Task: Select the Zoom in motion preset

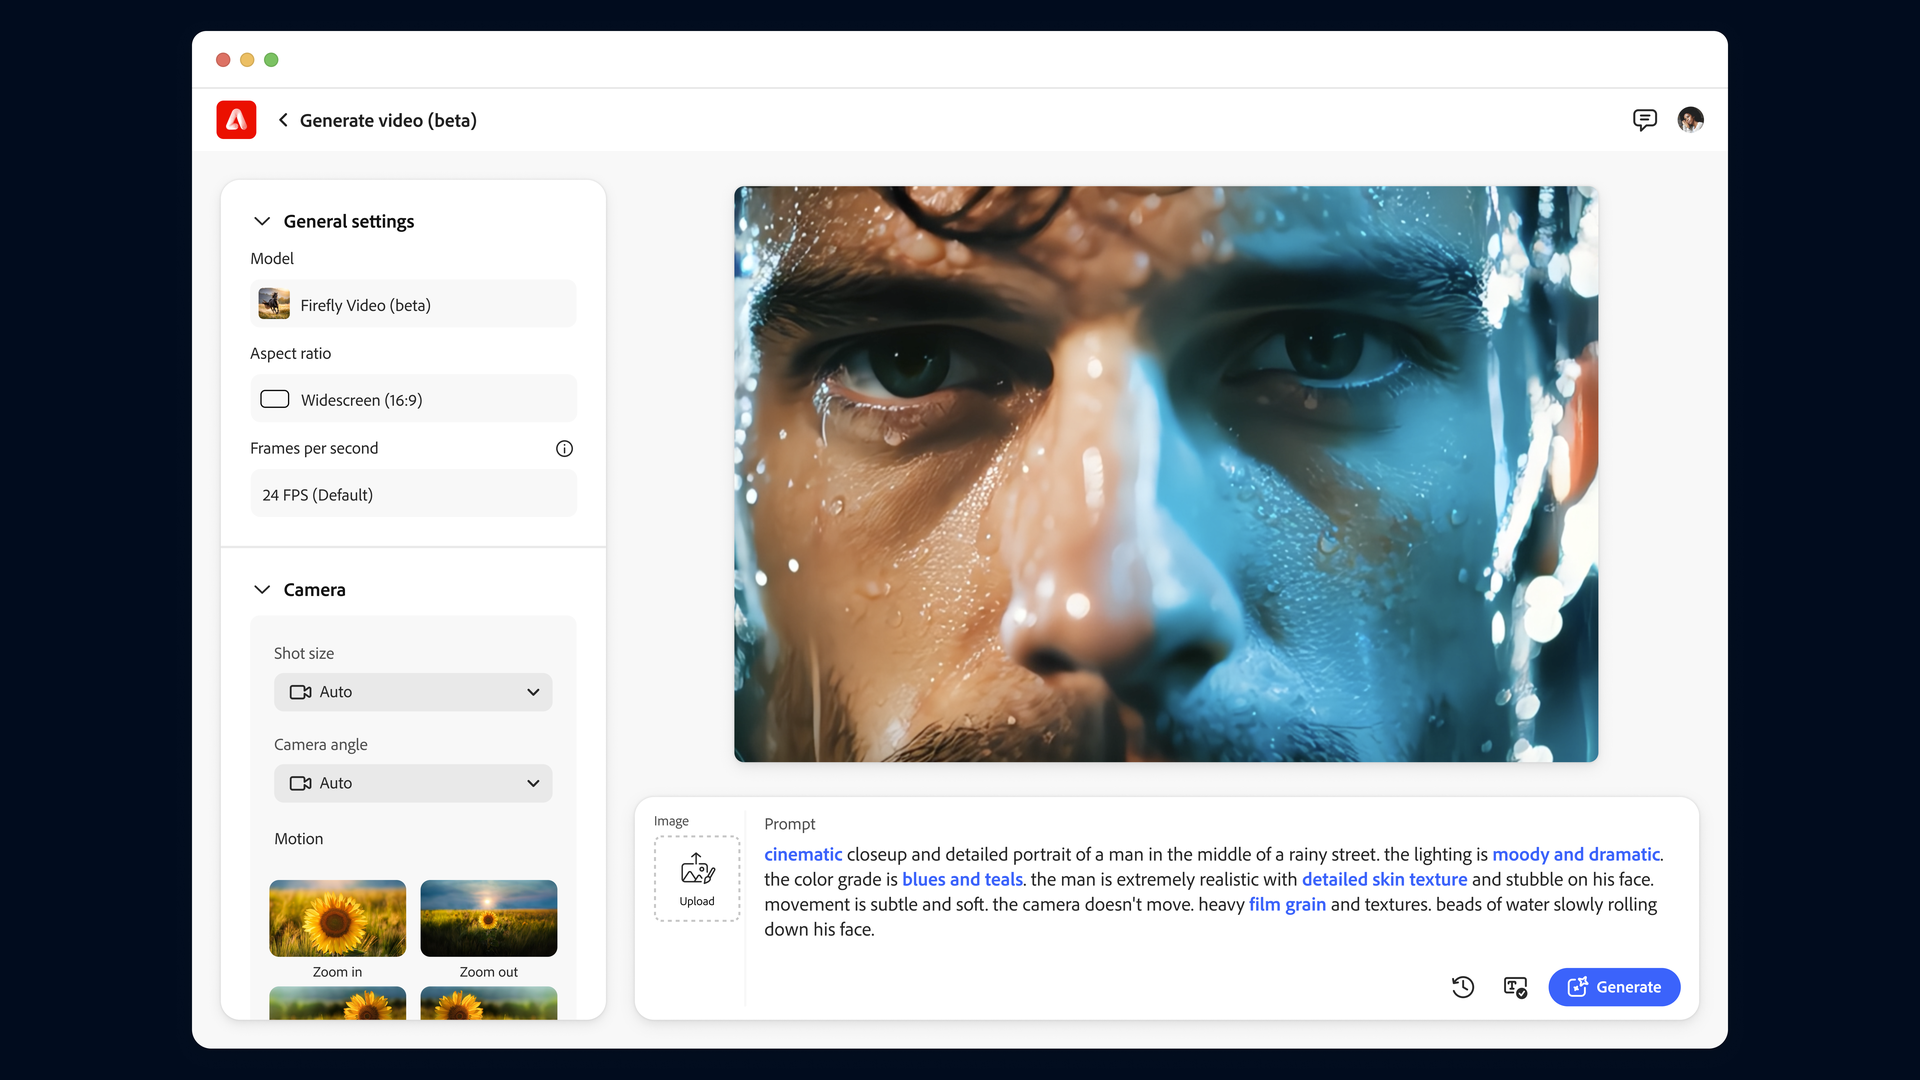Action: (x=336, y=917)
